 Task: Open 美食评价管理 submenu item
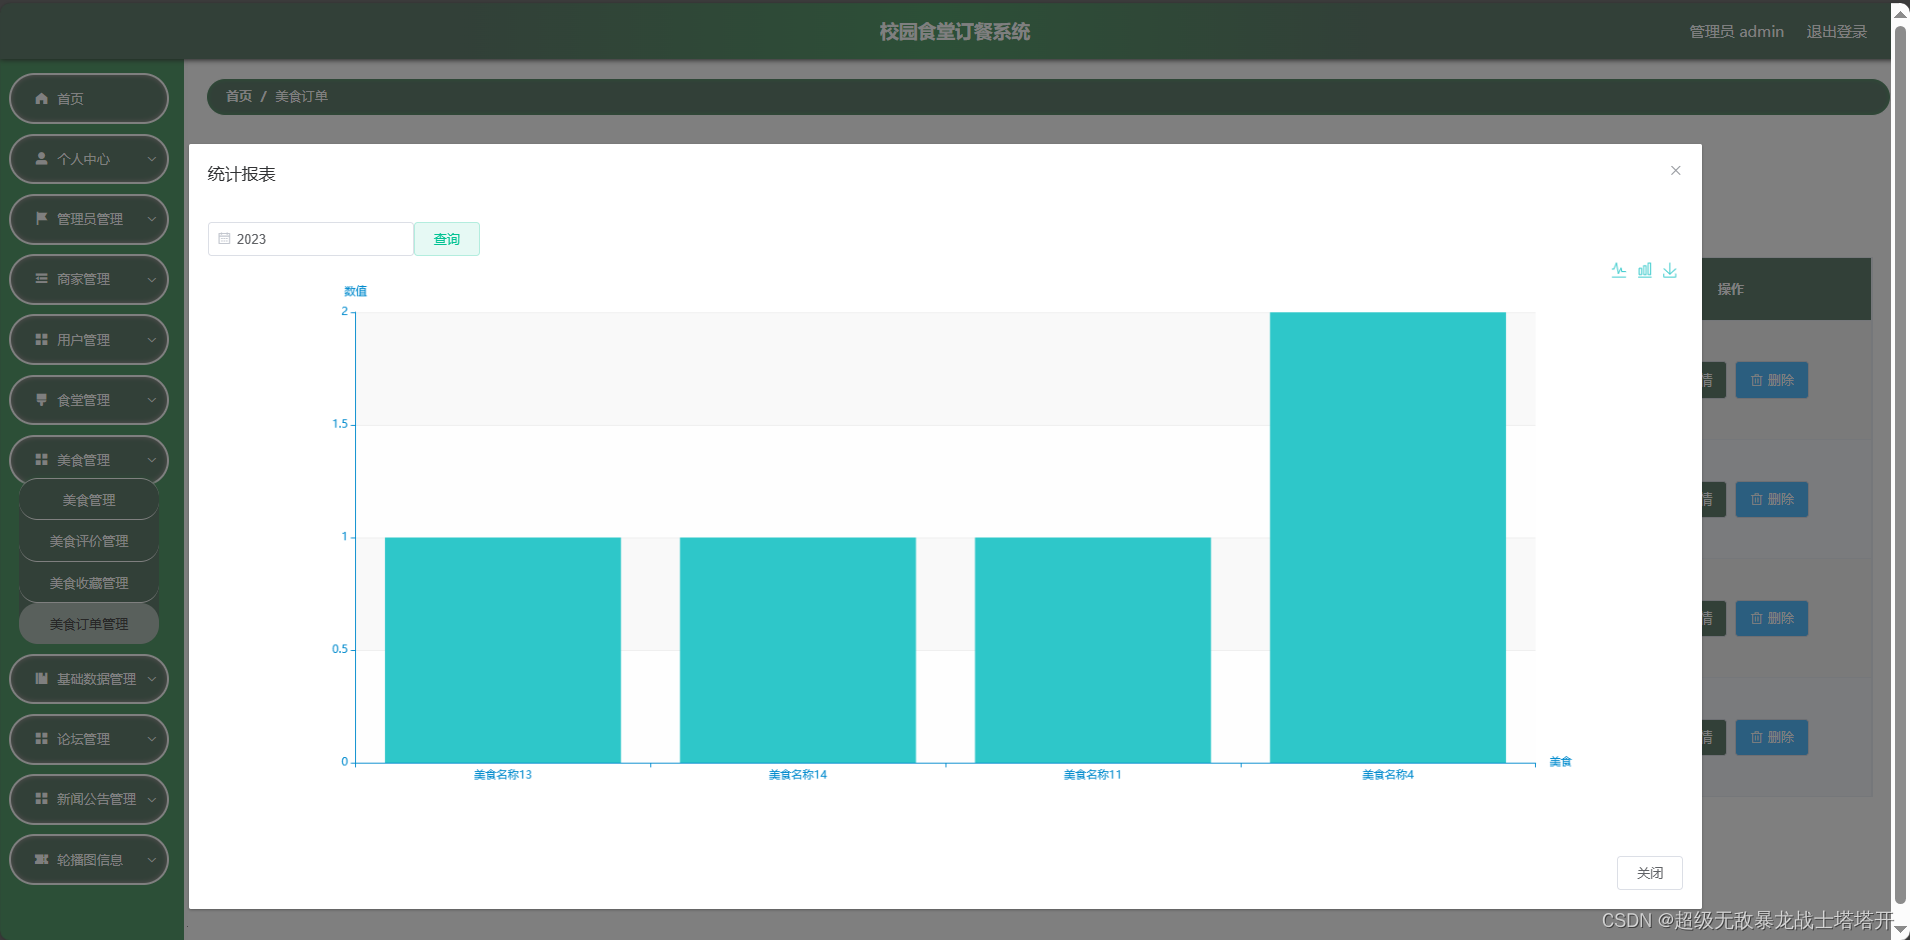tap(89, 541)
